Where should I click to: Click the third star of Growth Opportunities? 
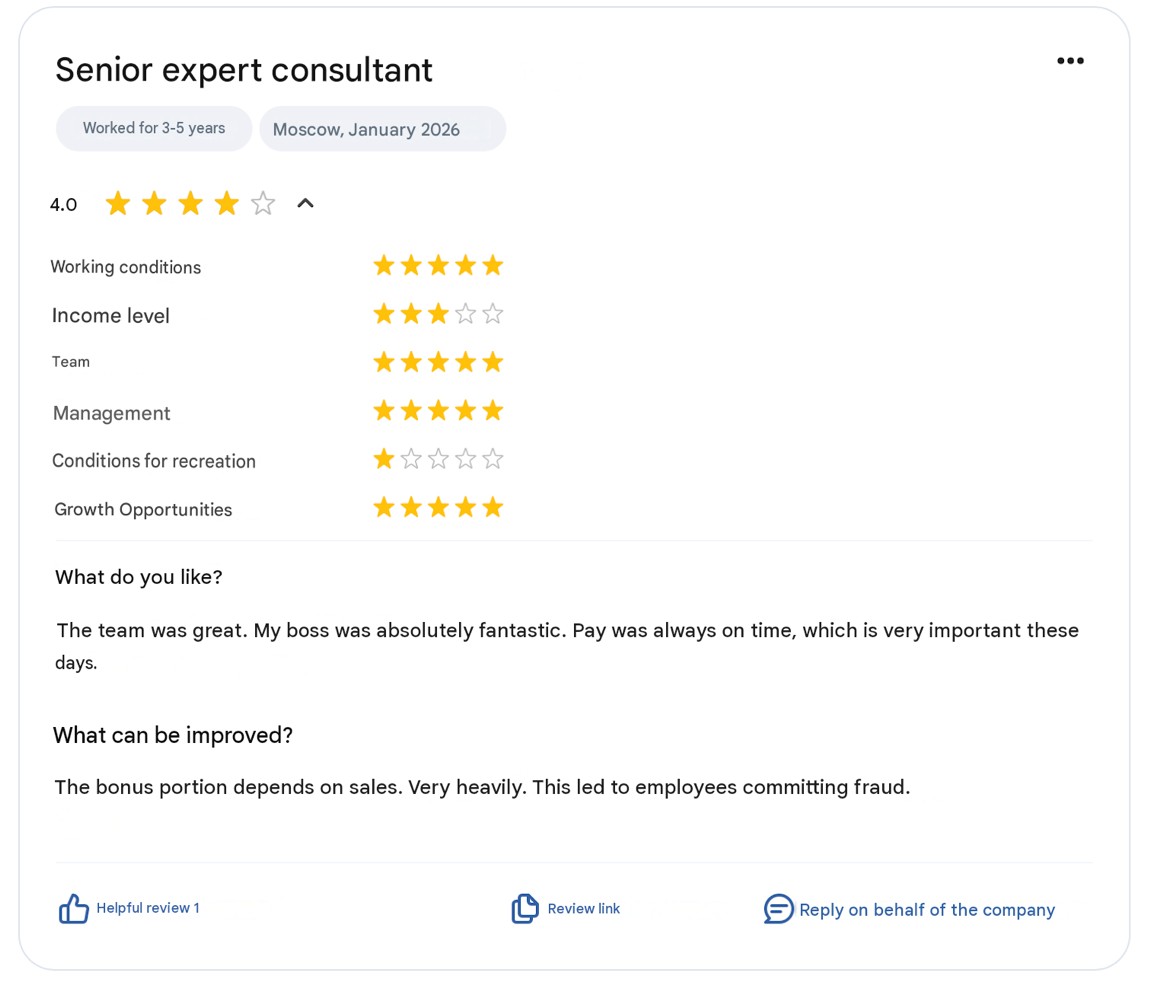tap(438, 508)
